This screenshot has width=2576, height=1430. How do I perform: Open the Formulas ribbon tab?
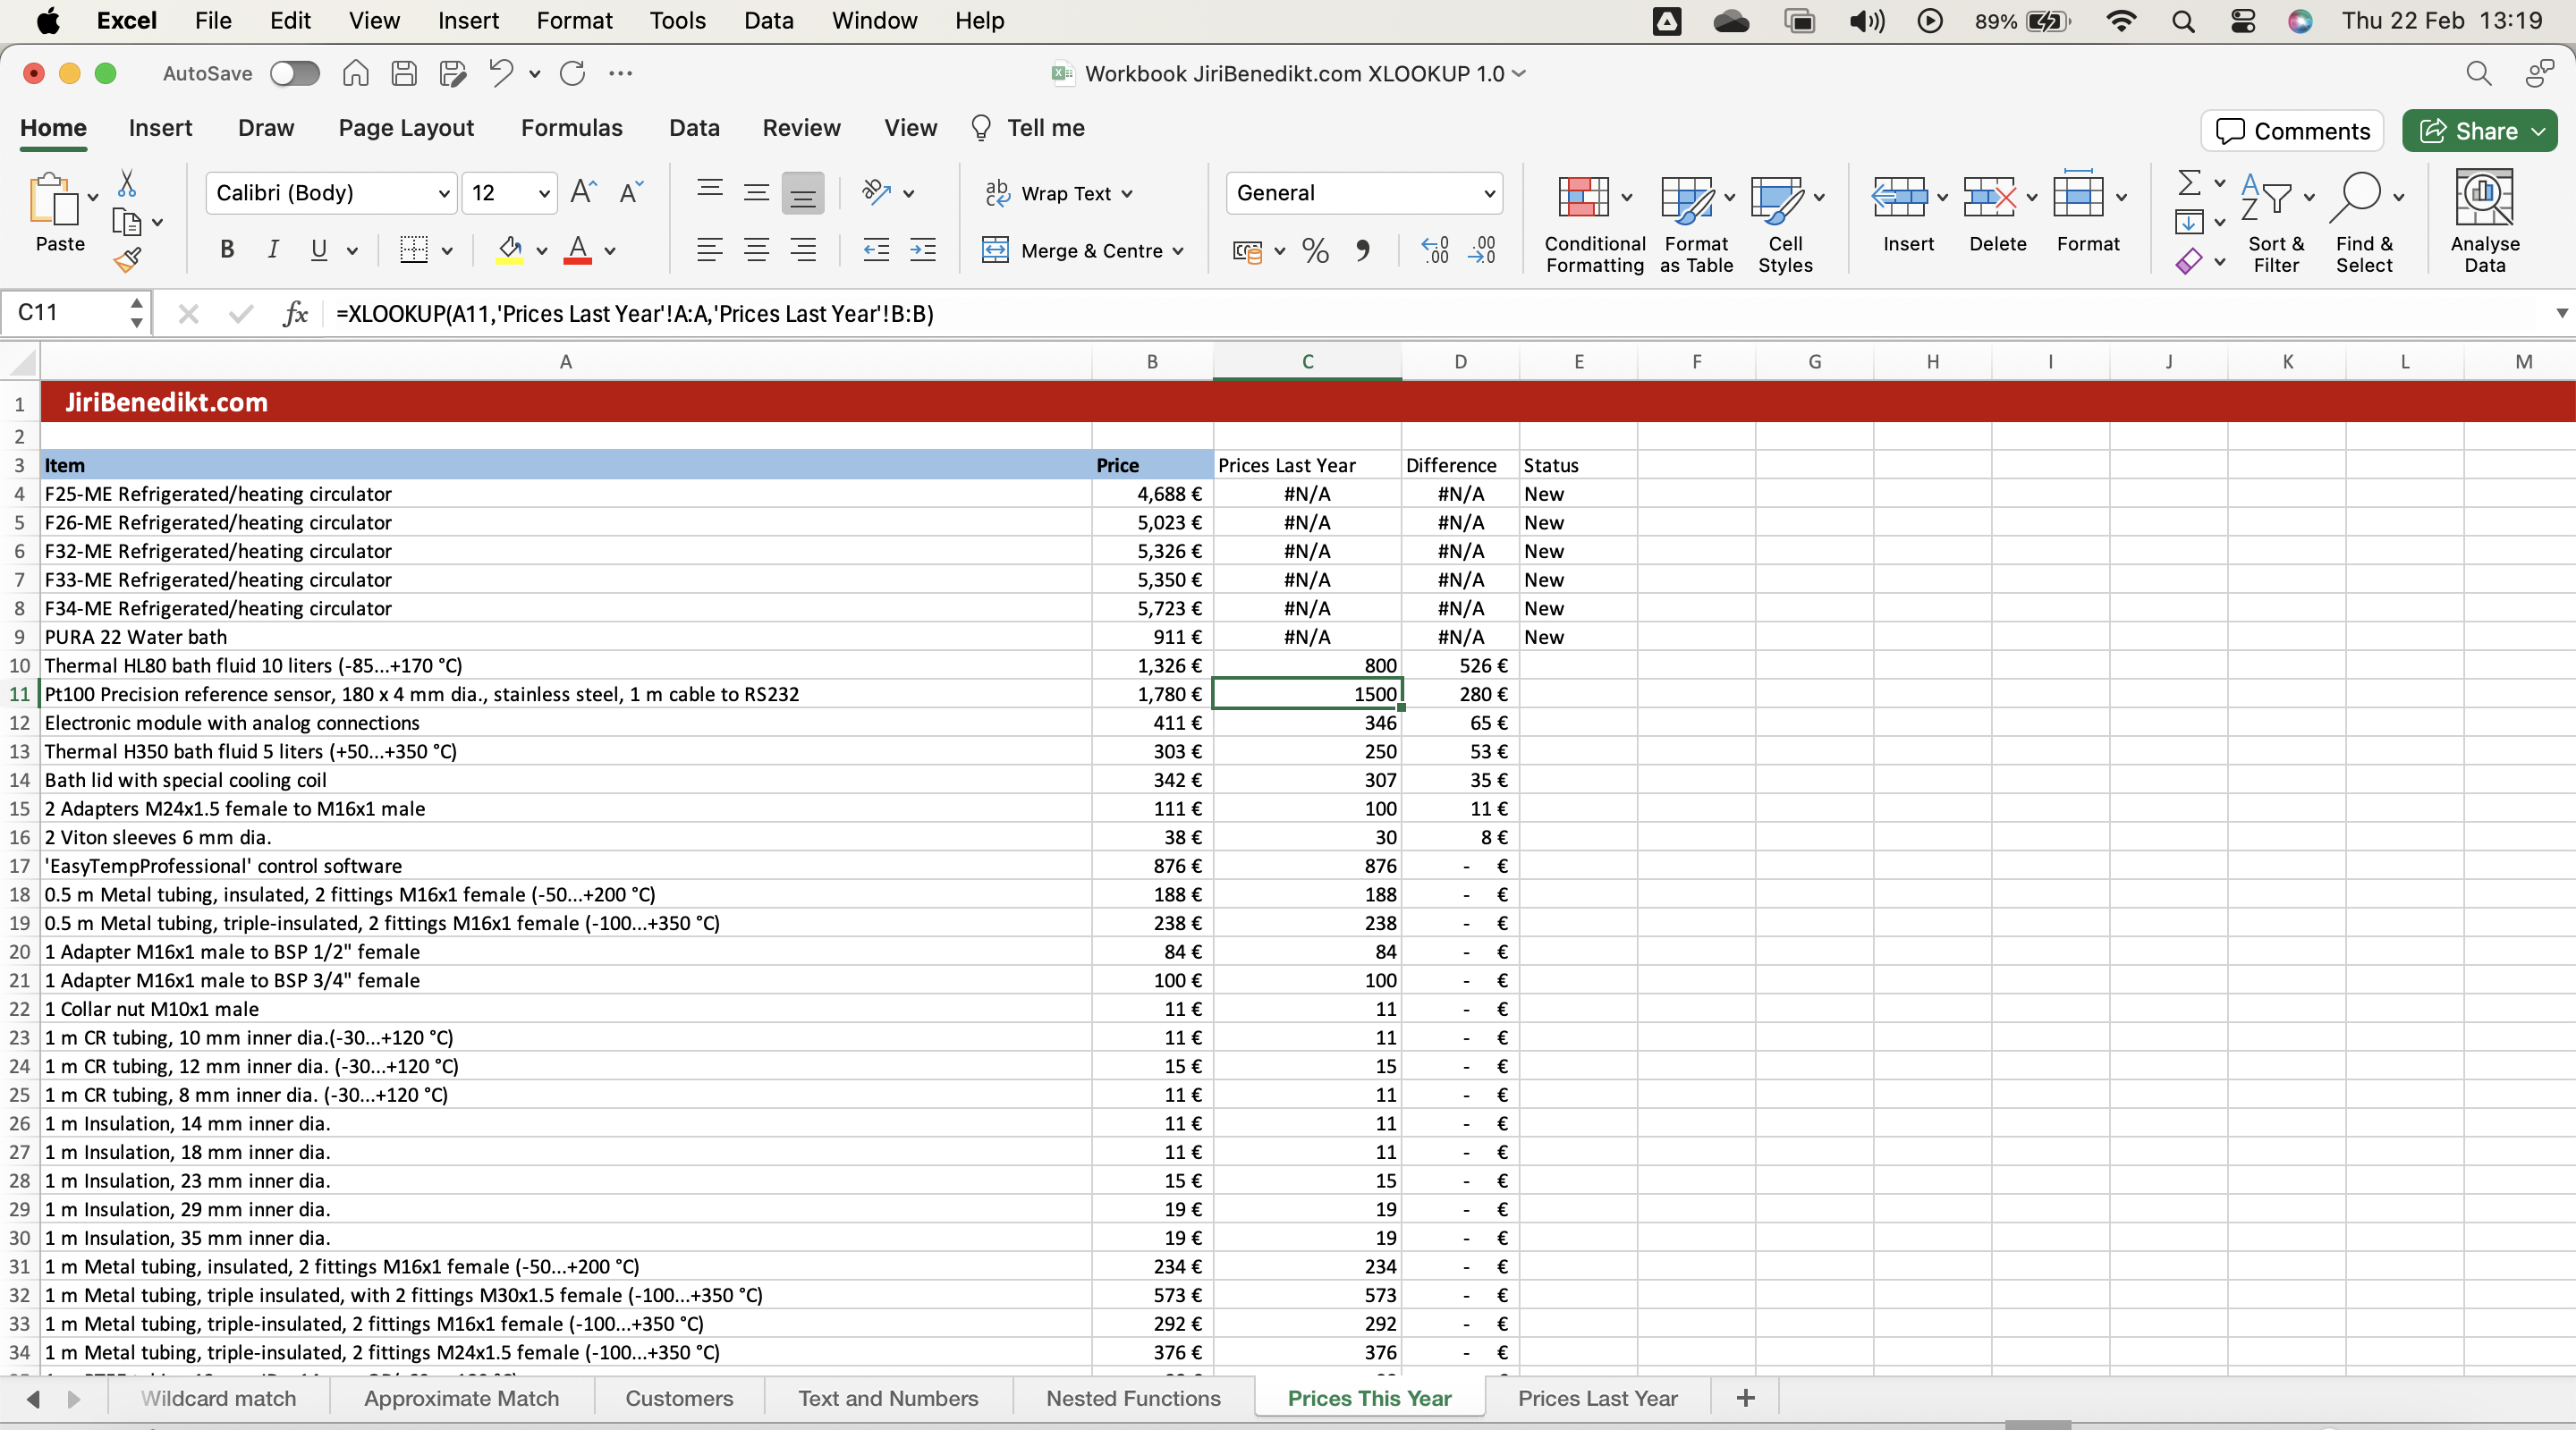(x=571, y=128)
